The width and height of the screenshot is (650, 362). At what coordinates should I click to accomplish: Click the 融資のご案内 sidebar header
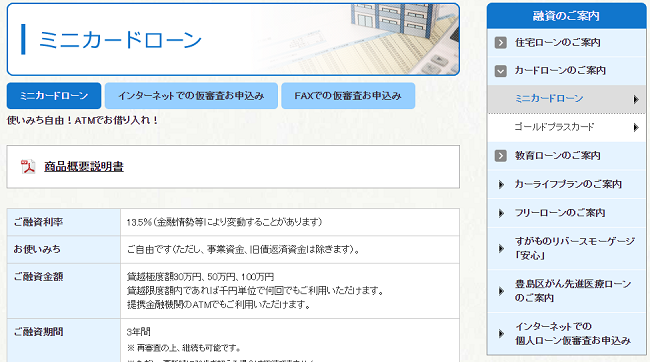pos(566,16)
